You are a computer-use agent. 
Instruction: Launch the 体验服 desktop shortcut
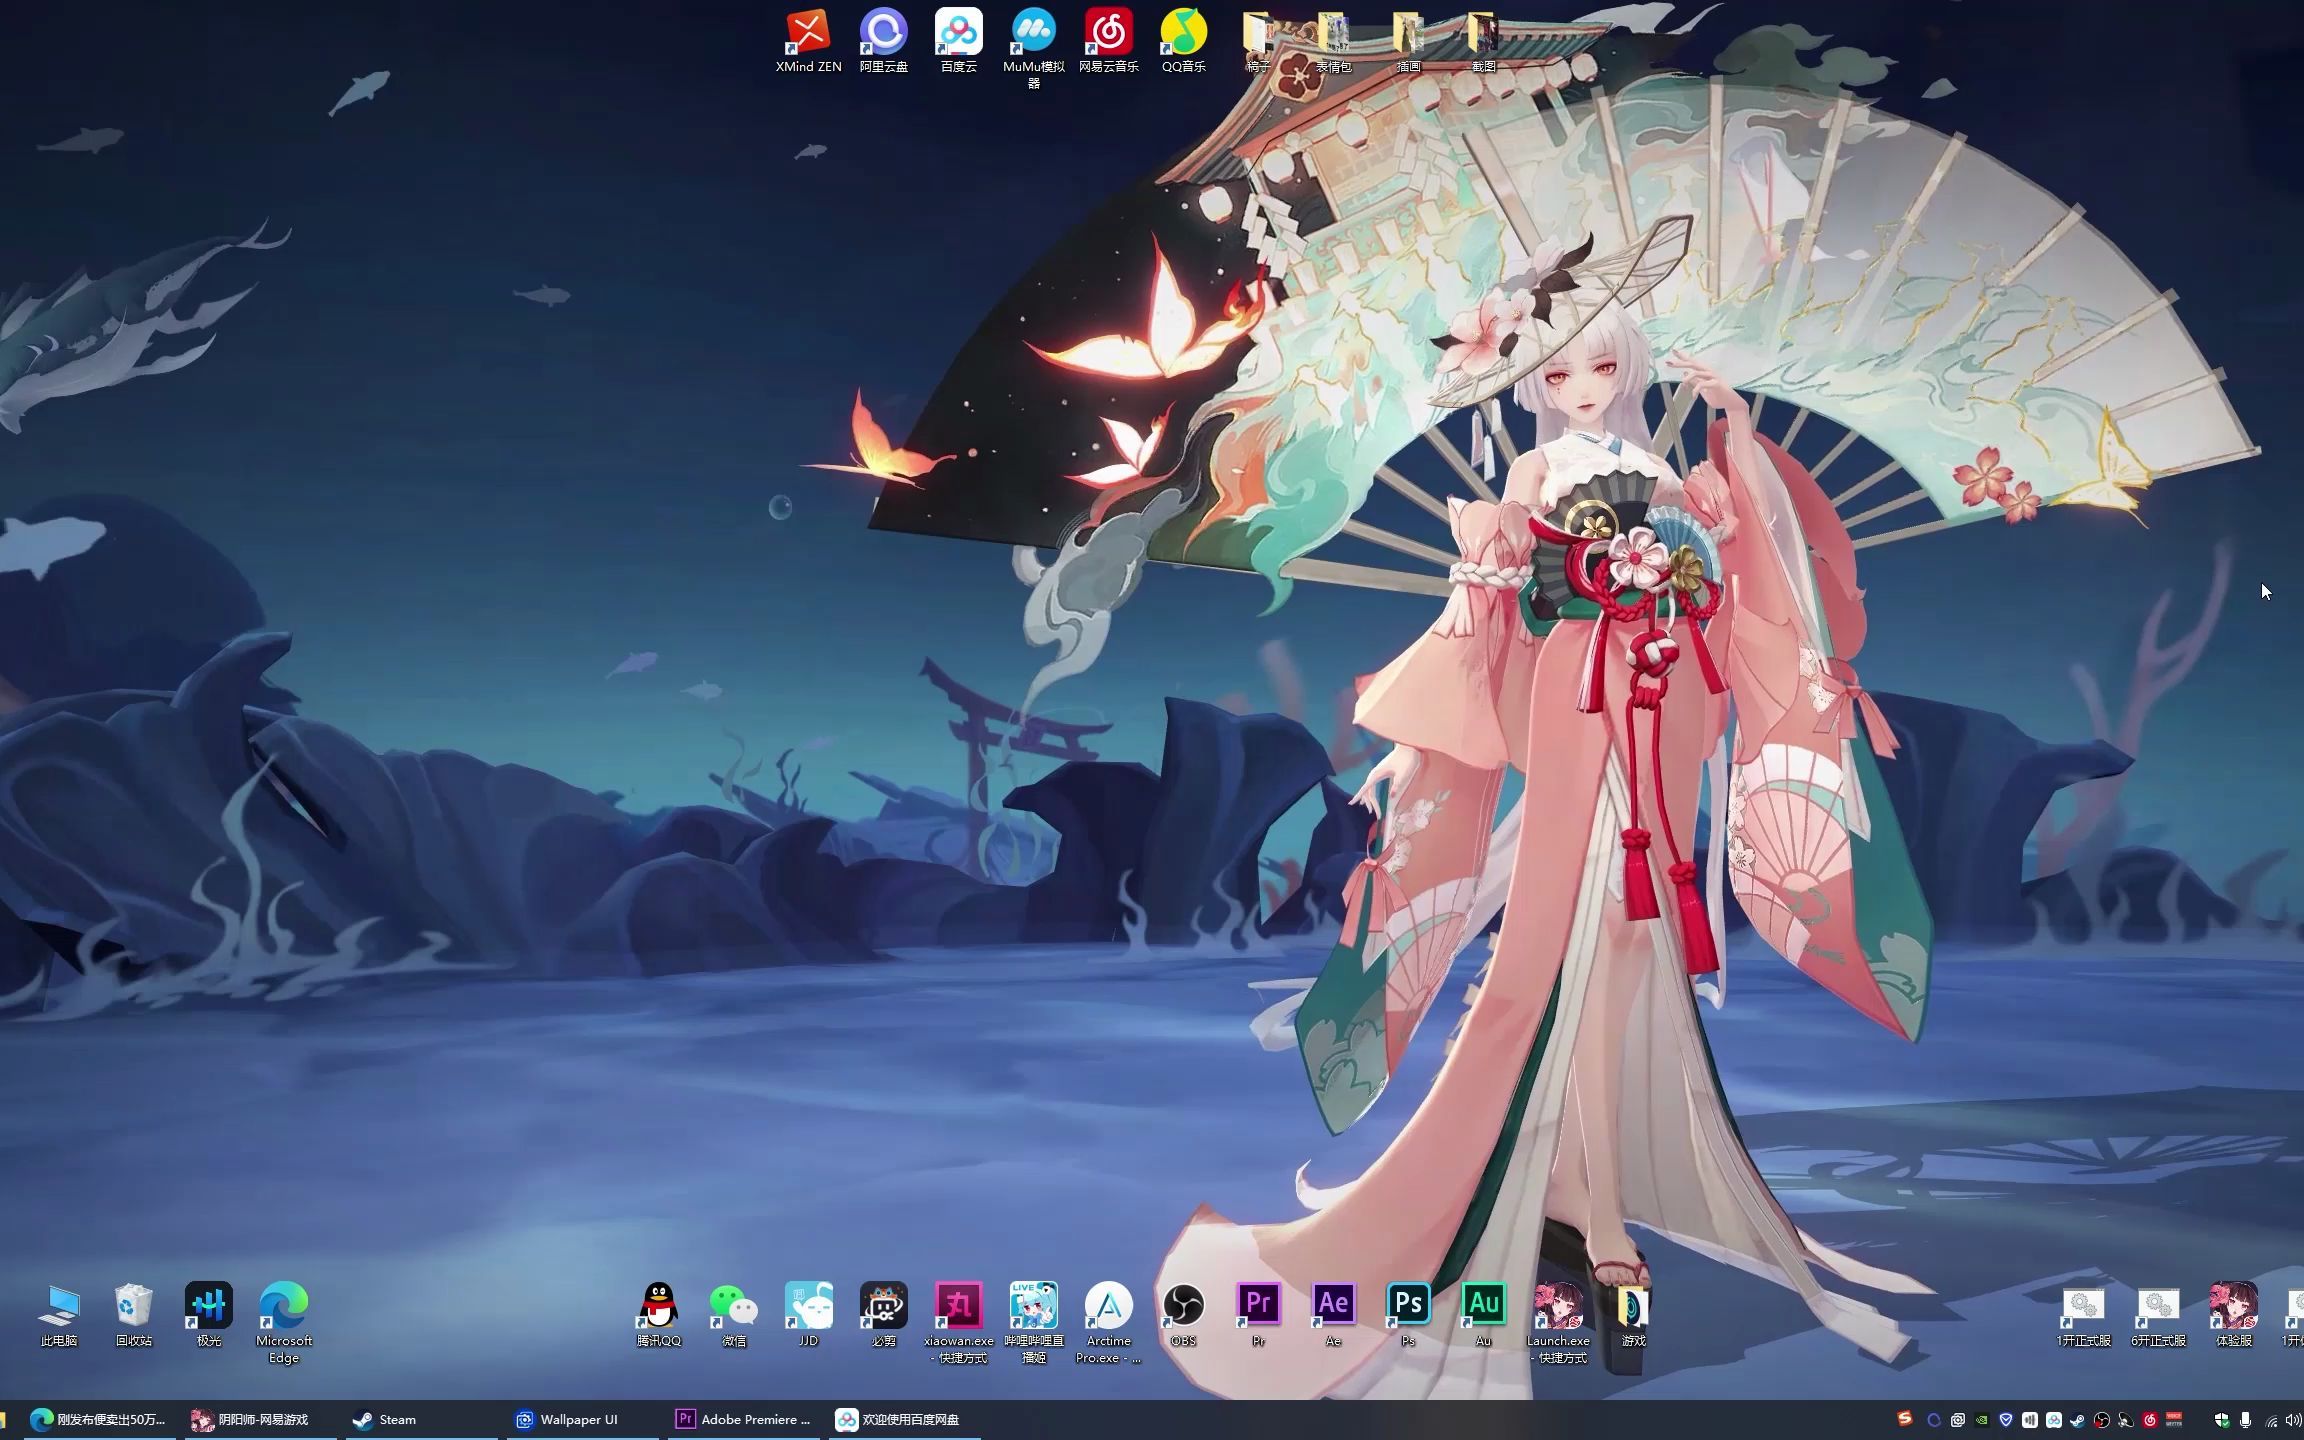click(x=2234, y=1316)
